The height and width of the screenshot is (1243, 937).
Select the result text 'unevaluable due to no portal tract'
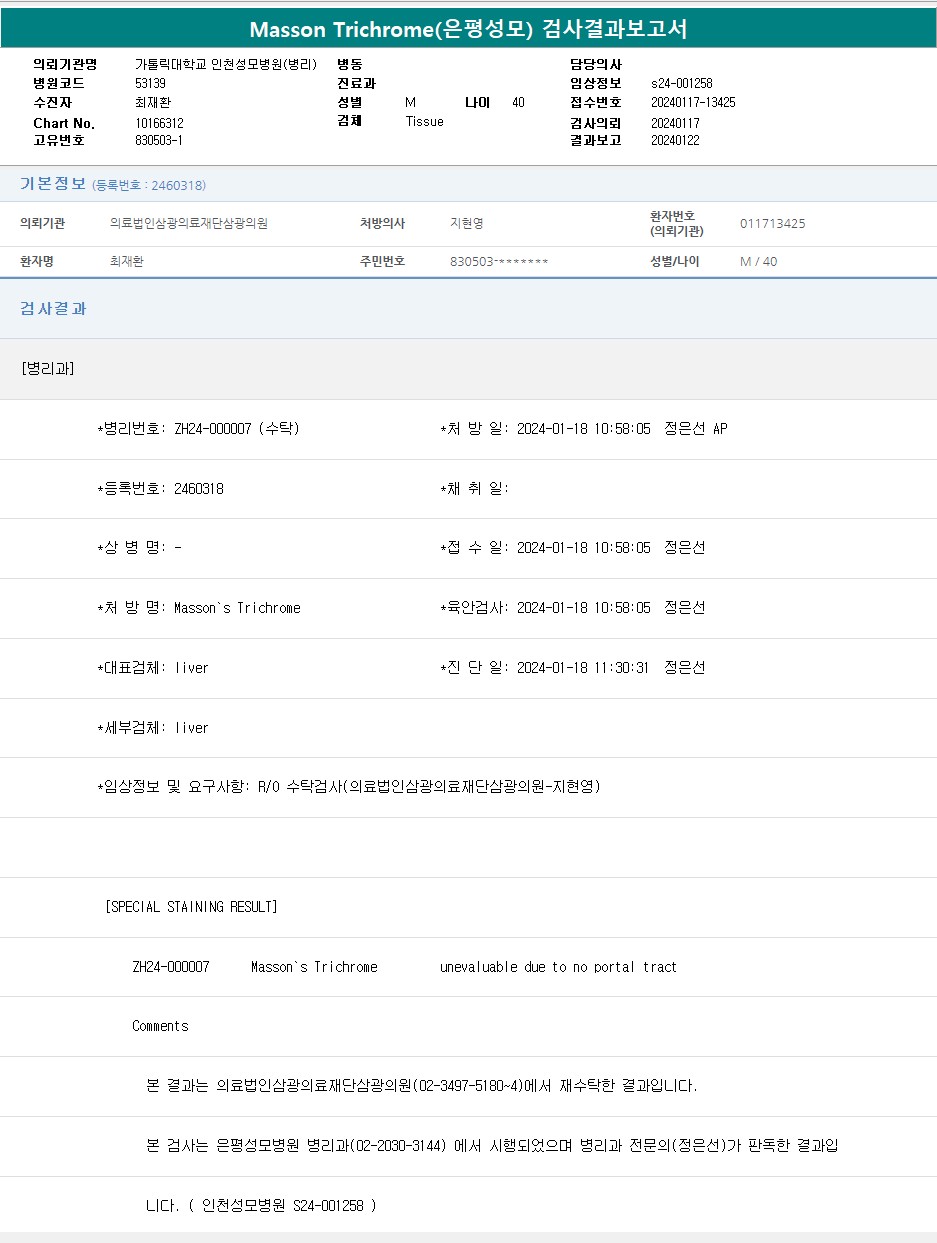point(558,966)
